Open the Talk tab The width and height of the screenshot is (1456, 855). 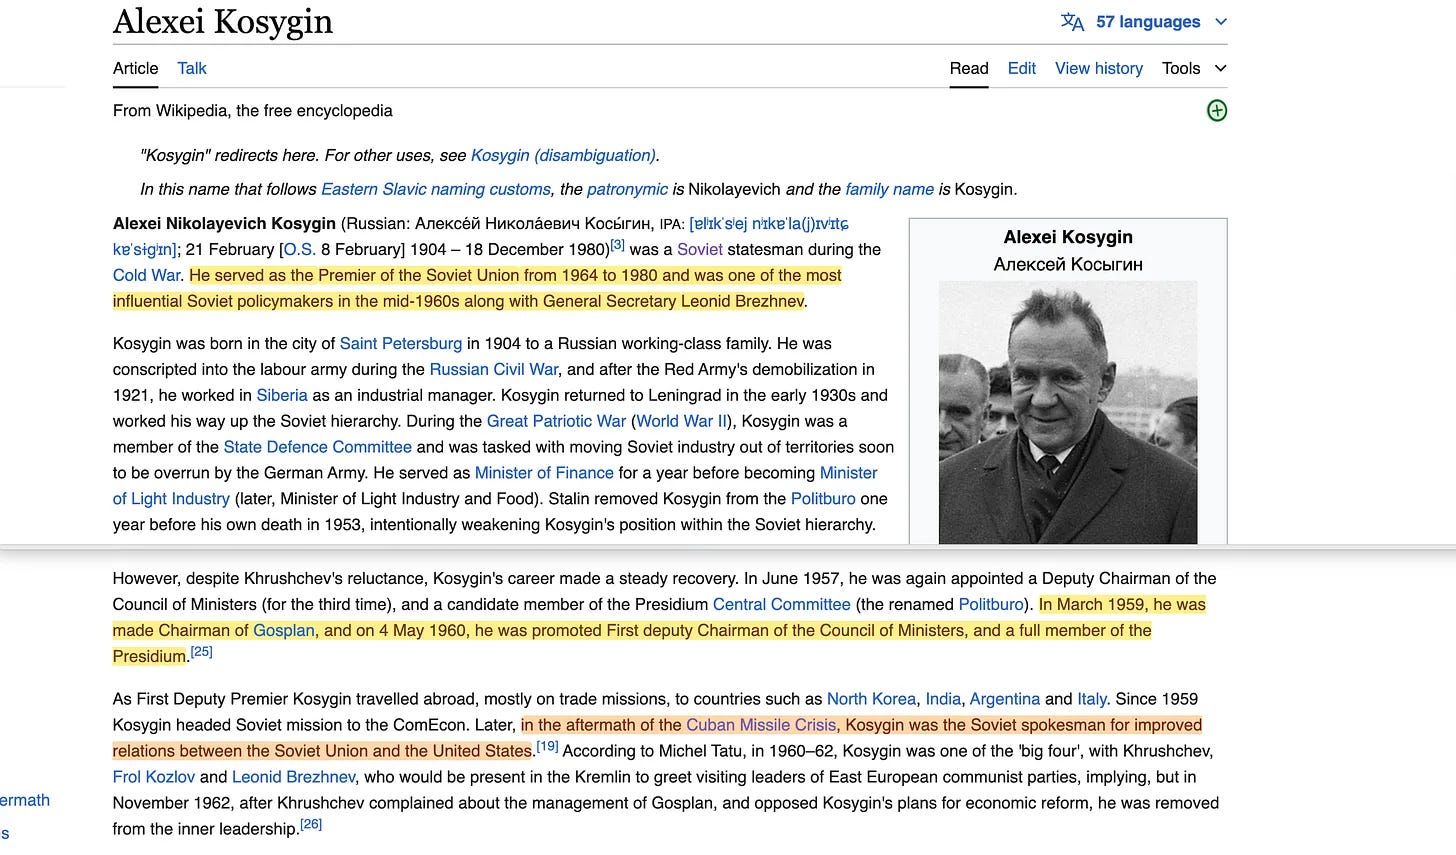point(192,68)
